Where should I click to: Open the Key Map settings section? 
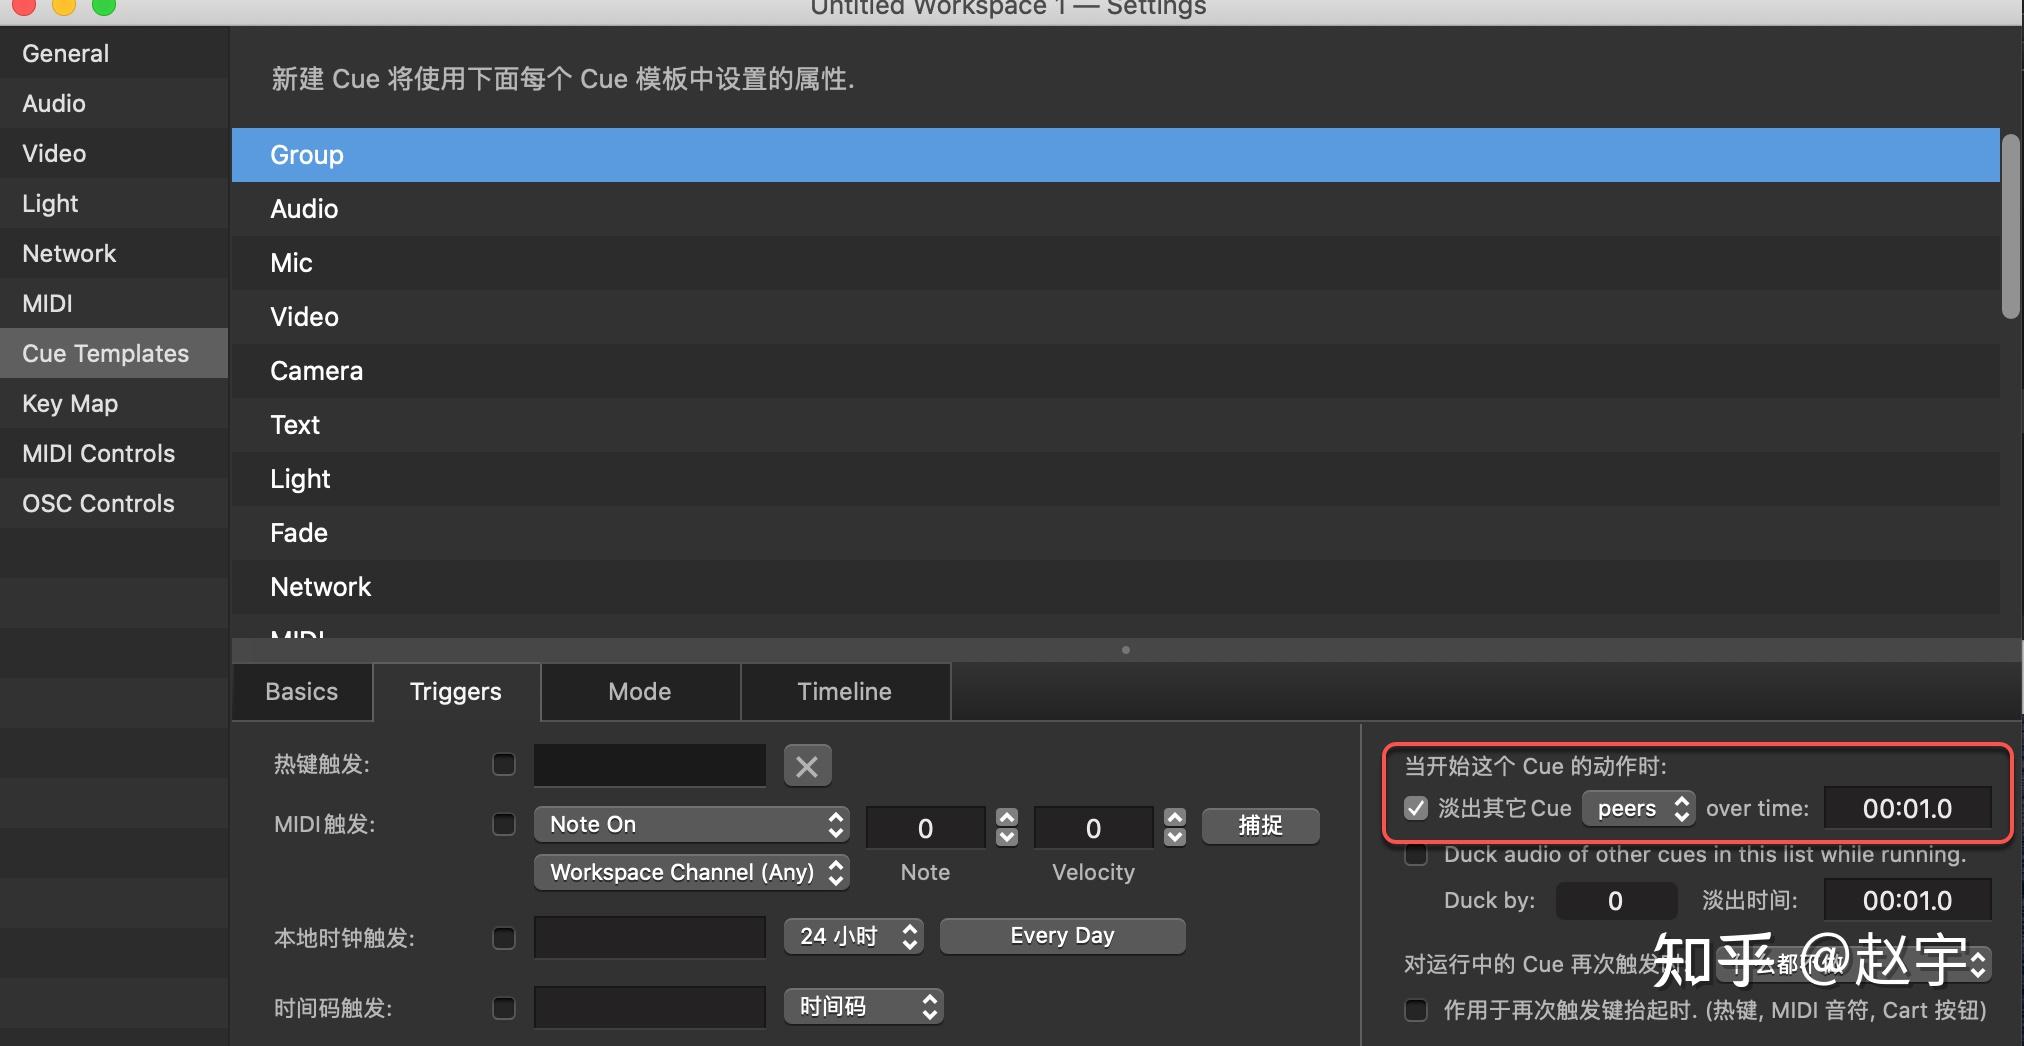(x=70, y=403)
